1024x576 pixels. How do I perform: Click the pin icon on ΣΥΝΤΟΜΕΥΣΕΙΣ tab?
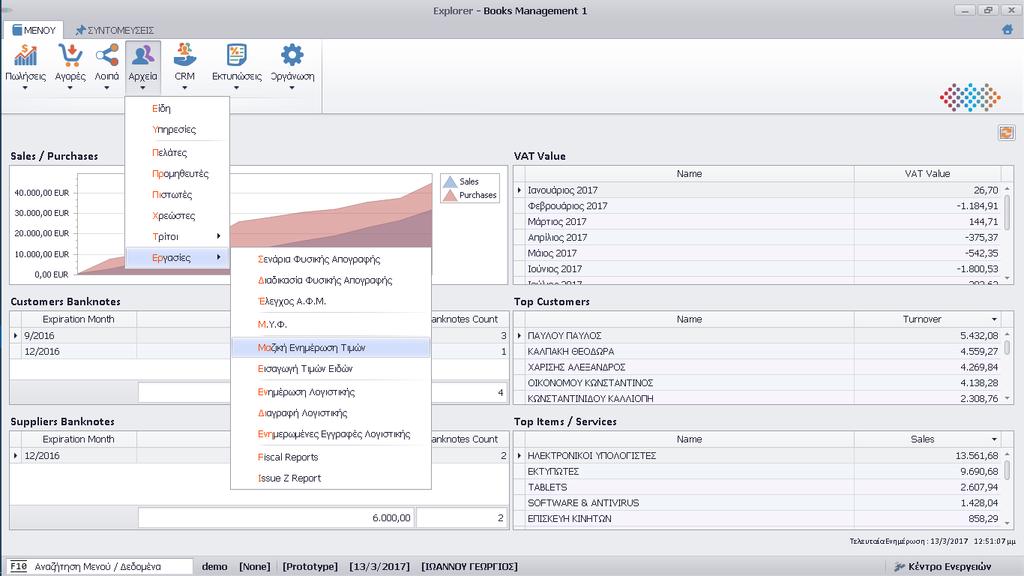(x=80, y=30)
